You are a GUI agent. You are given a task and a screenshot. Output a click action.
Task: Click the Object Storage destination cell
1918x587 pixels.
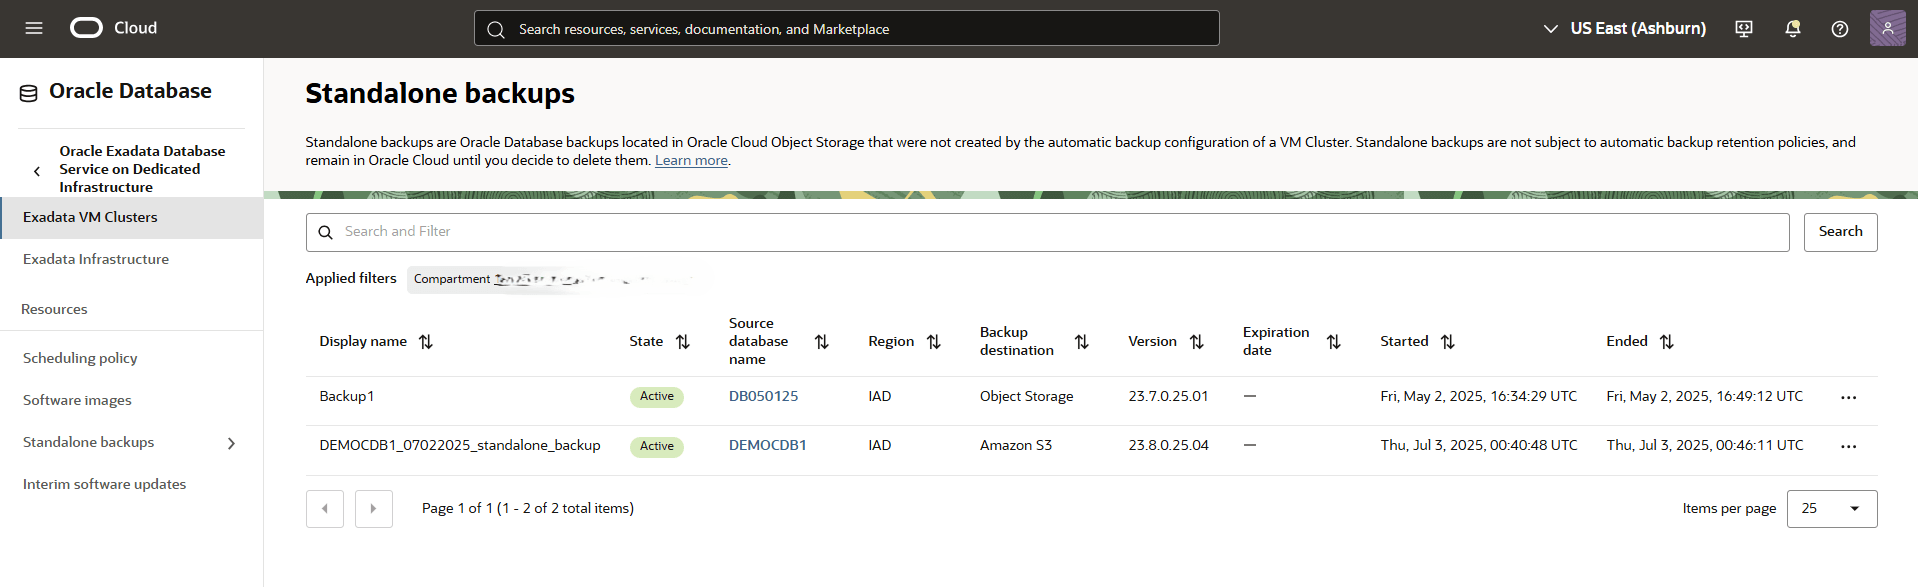(x=1026, y=396)
